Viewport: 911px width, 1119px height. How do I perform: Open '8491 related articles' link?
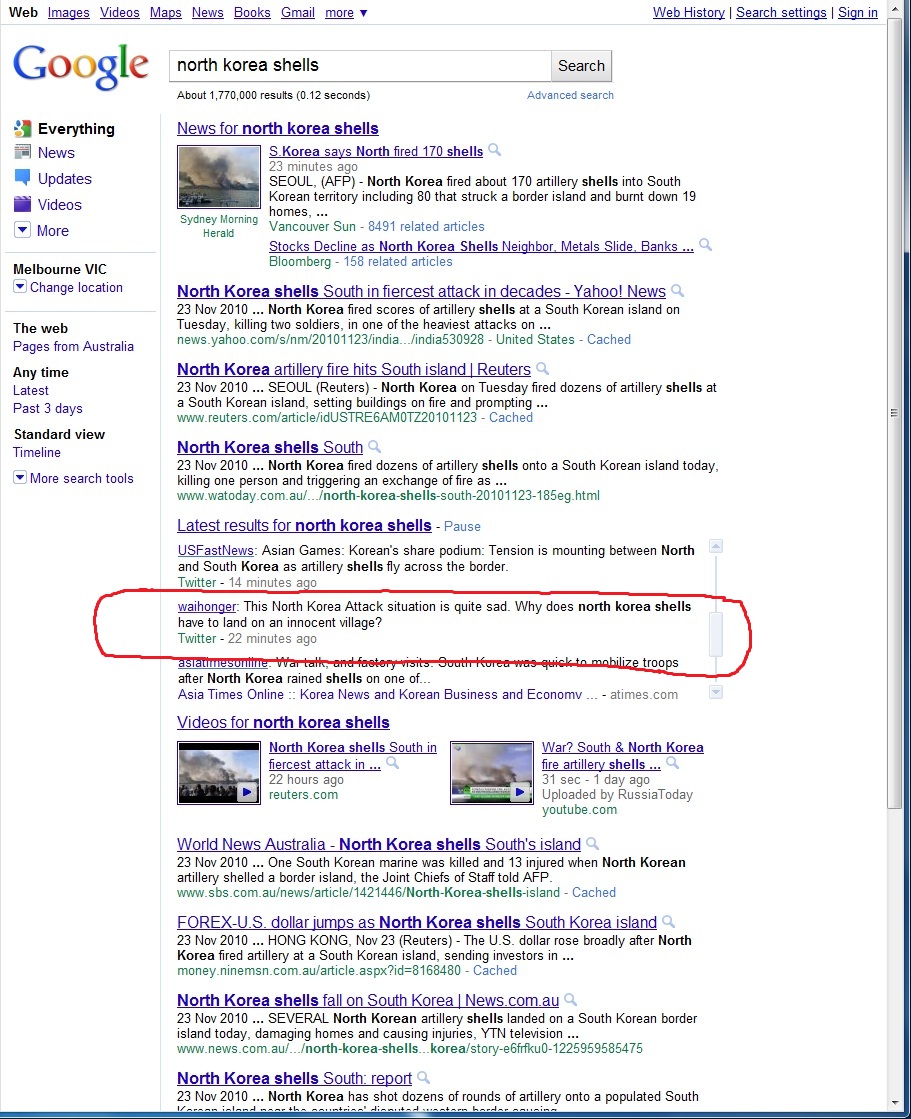coord(426,226)
